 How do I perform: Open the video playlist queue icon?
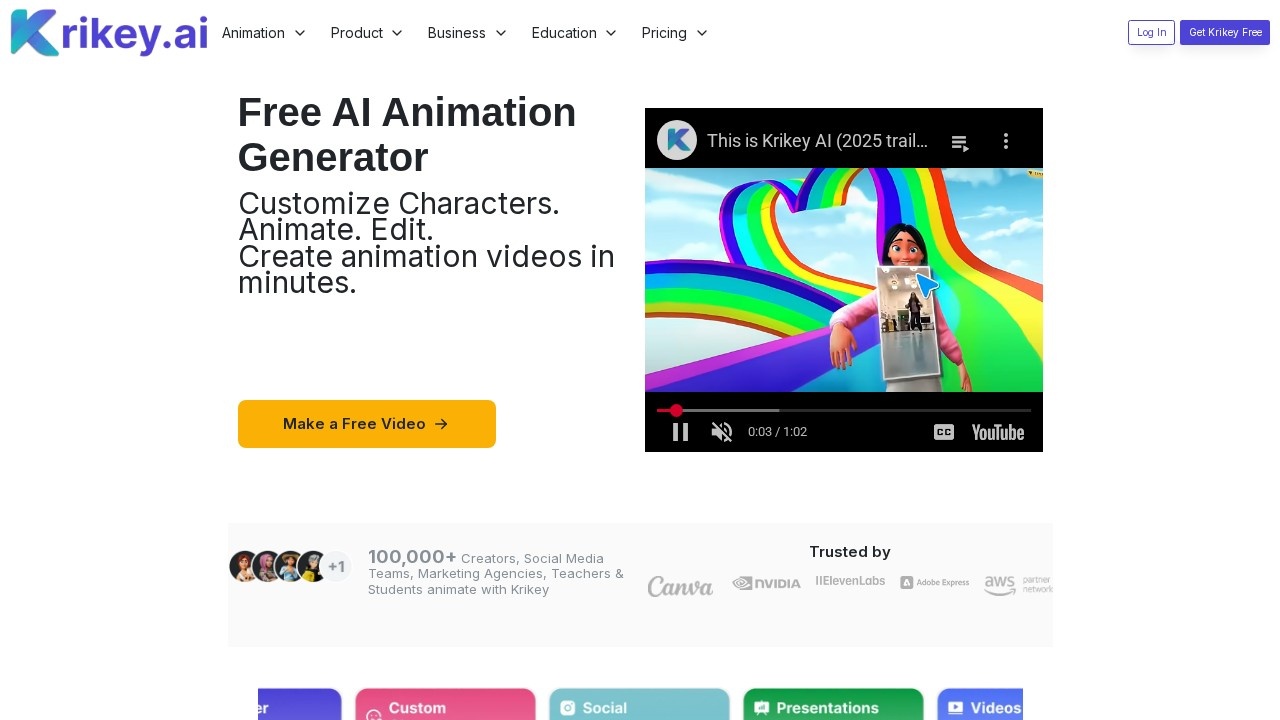click(x=960, y=142)
